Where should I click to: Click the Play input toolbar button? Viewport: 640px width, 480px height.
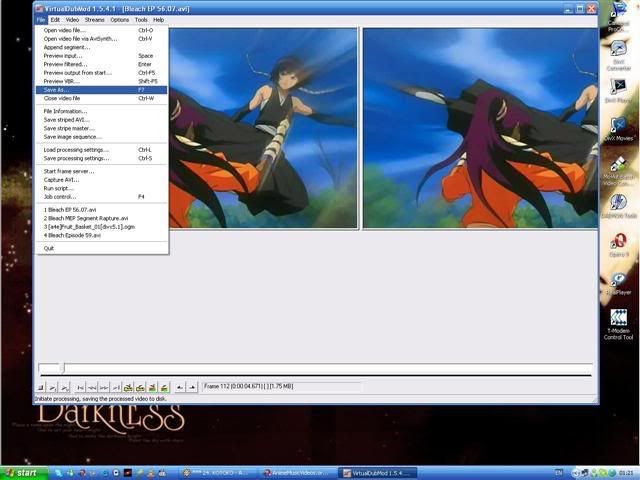tap(52, 387)
